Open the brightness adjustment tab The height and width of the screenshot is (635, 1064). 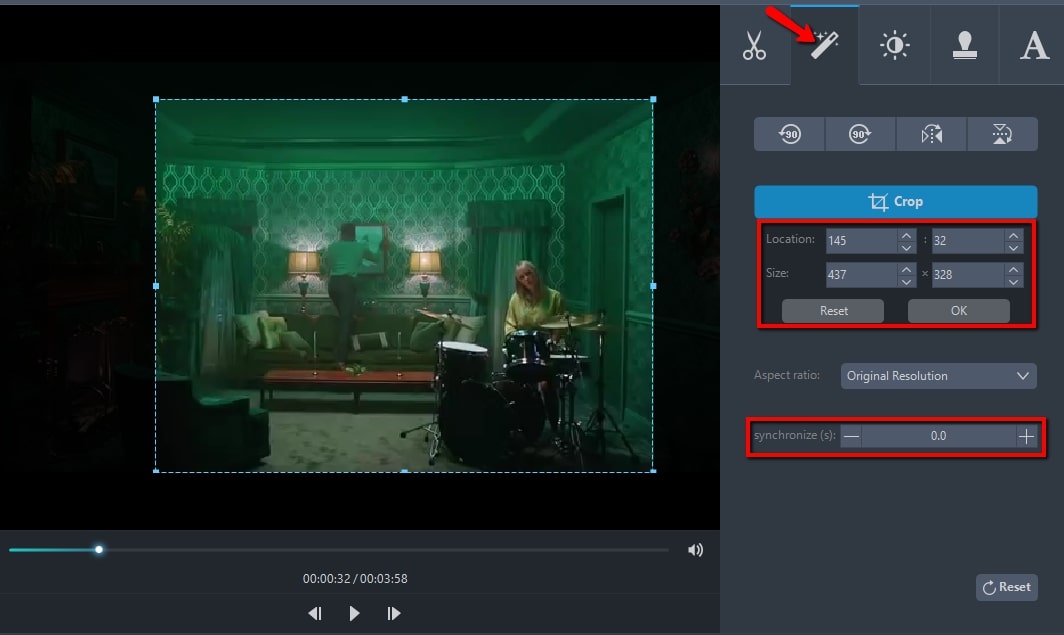[894, 45]
